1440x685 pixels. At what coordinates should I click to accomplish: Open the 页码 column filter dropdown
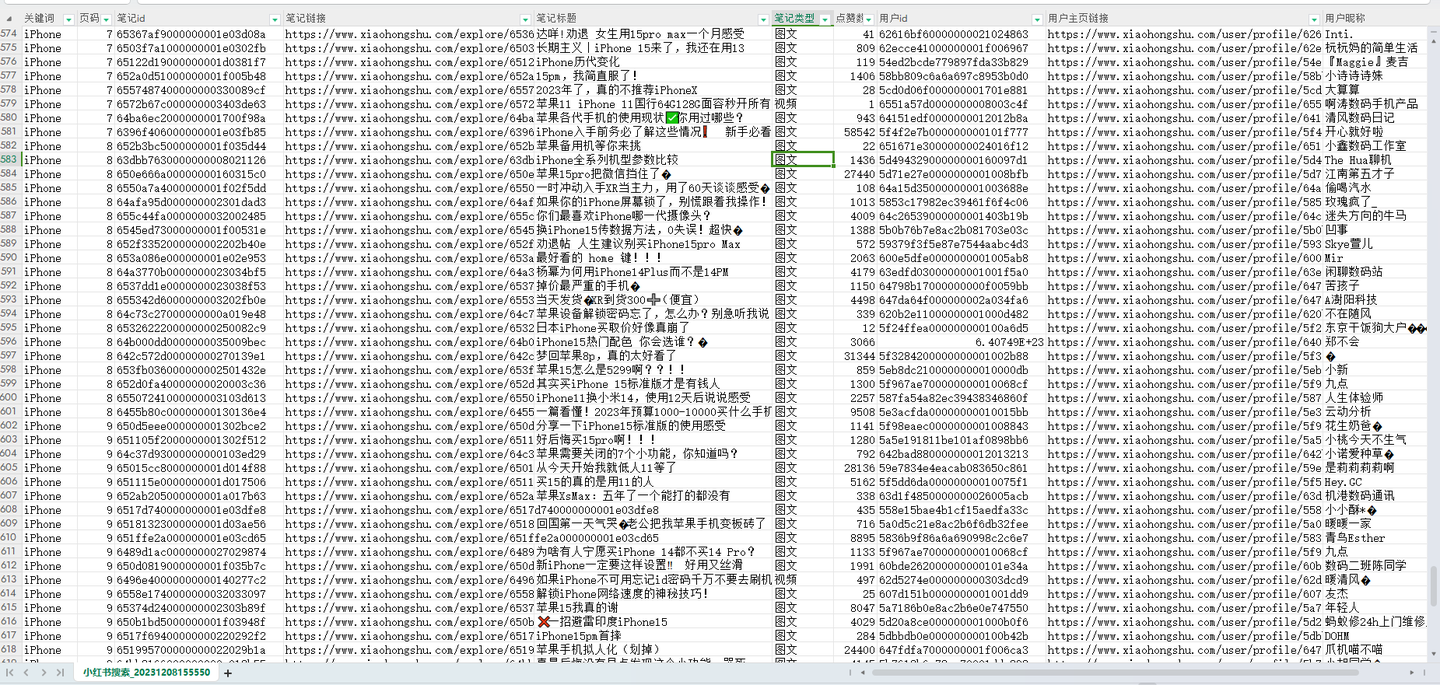coord(107,19)
